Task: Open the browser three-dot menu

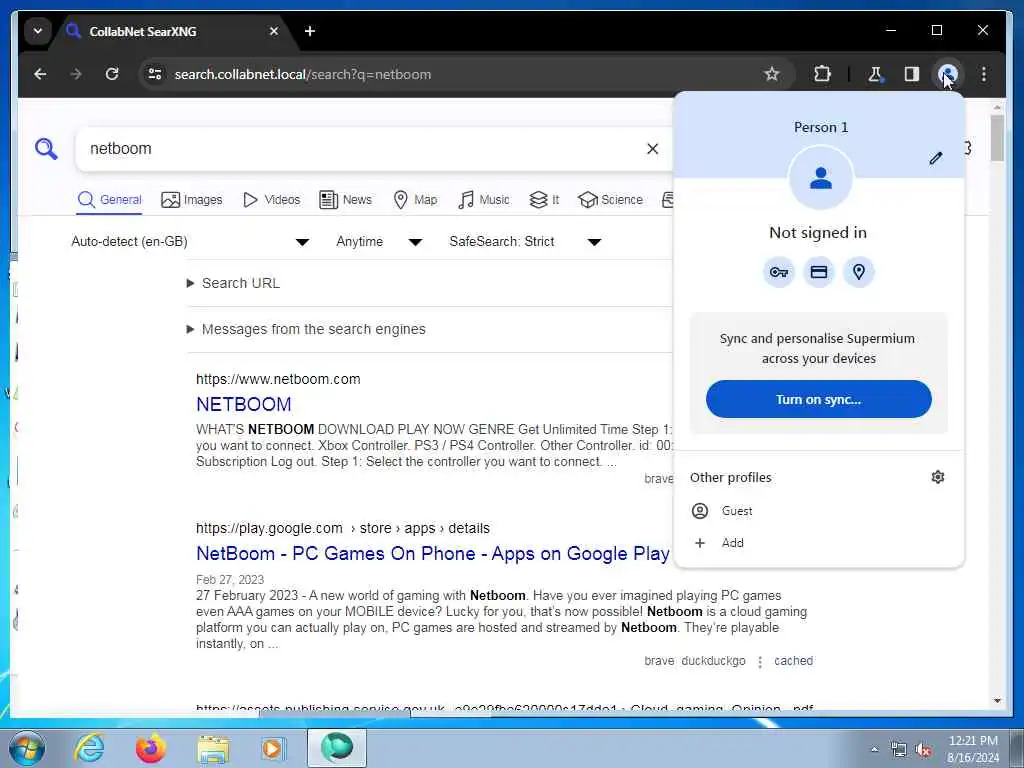Action: pyautogui.click(x=984, y=74)
